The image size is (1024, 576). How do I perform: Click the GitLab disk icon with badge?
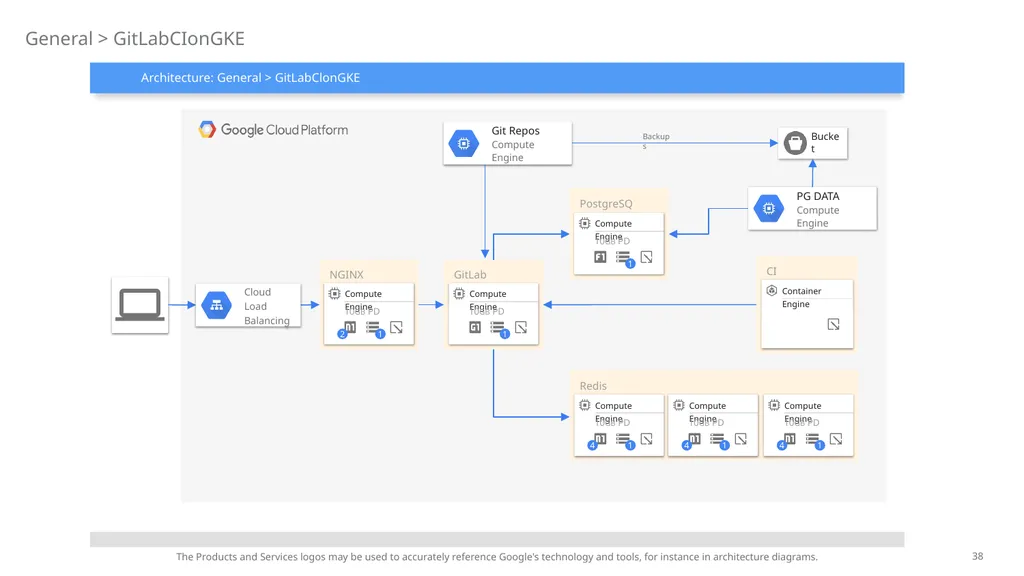point(499,328)
